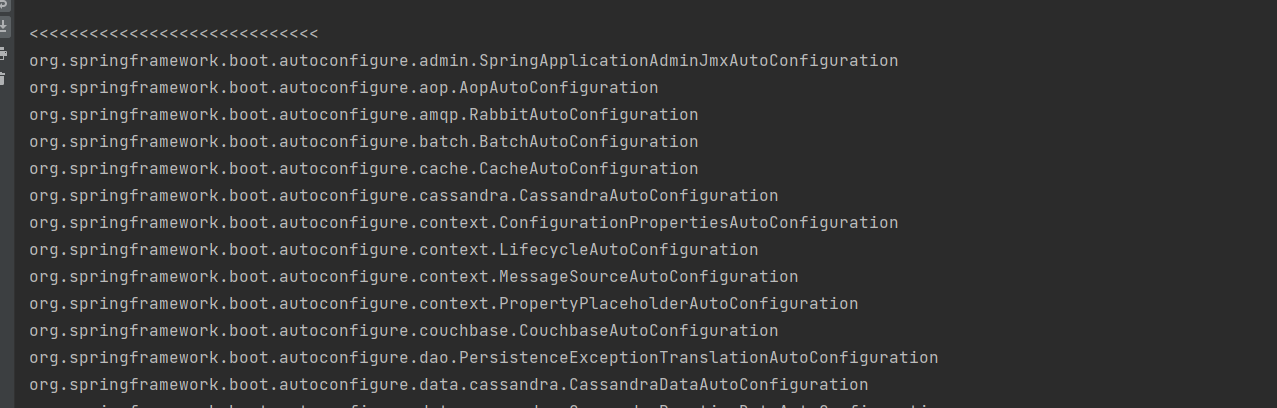This screenshot has width=1277, height=408.
Task: Clear console output with trash icon
Action: tap(4, 77)
